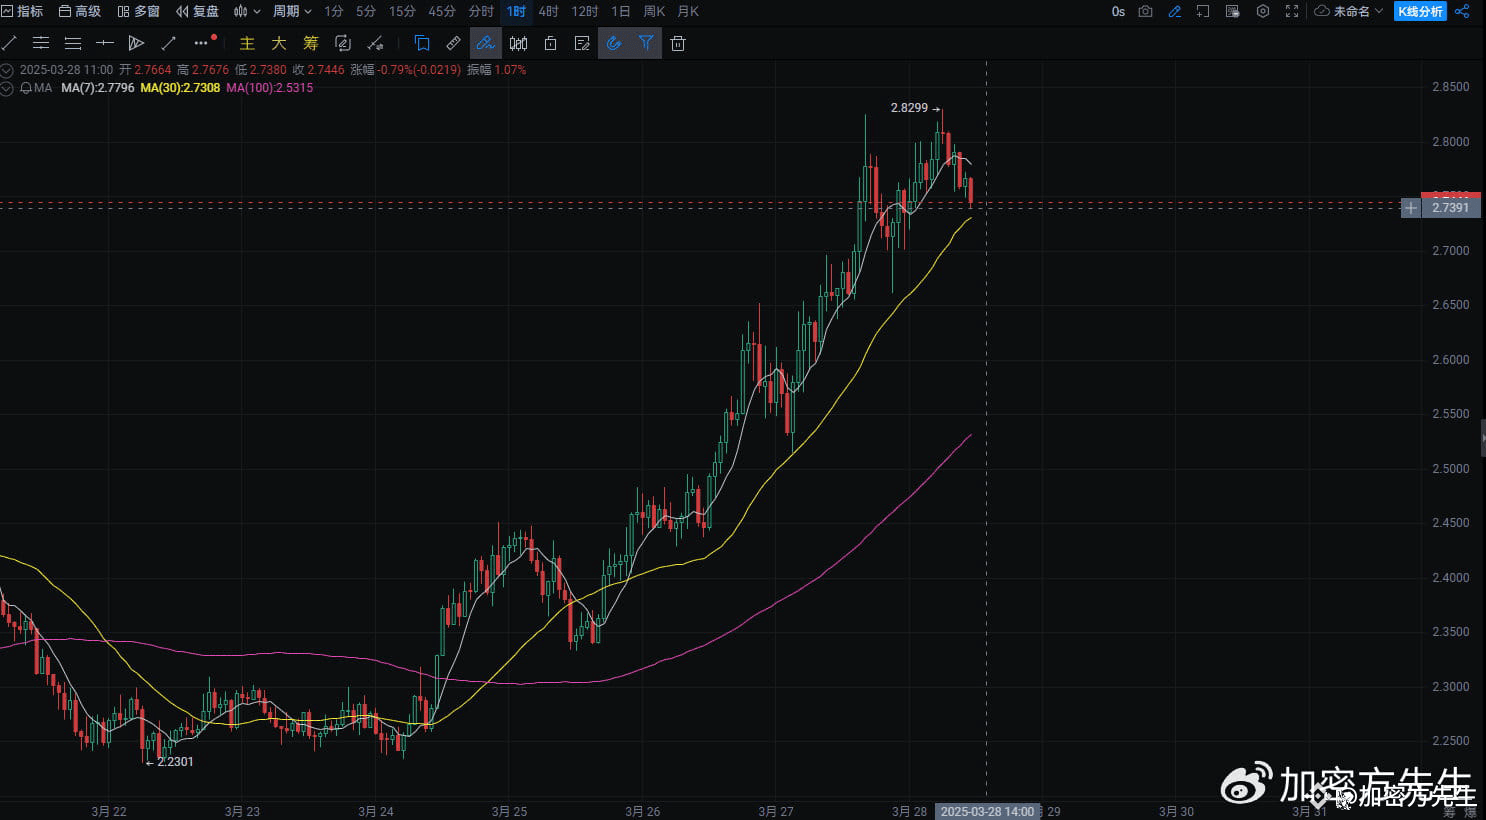Open the 未命名 layout dropdown
Viewport: 1486px width, 820px height.
click(x=1349, y=11)
